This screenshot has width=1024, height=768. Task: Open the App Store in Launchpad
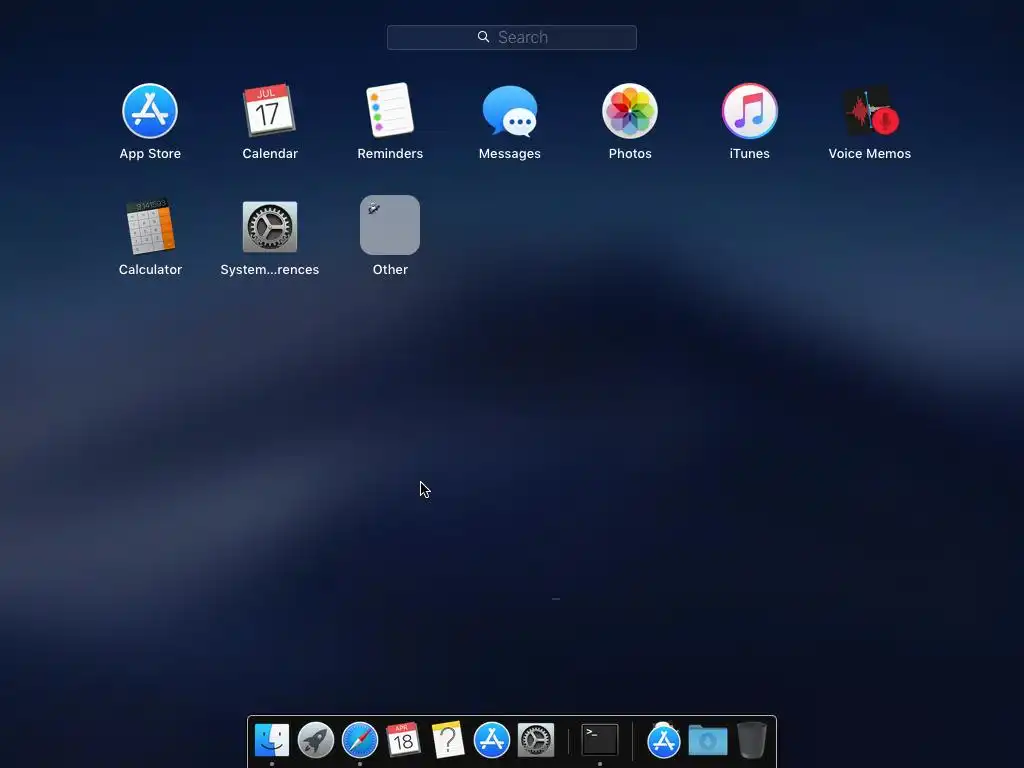point(150,110)
